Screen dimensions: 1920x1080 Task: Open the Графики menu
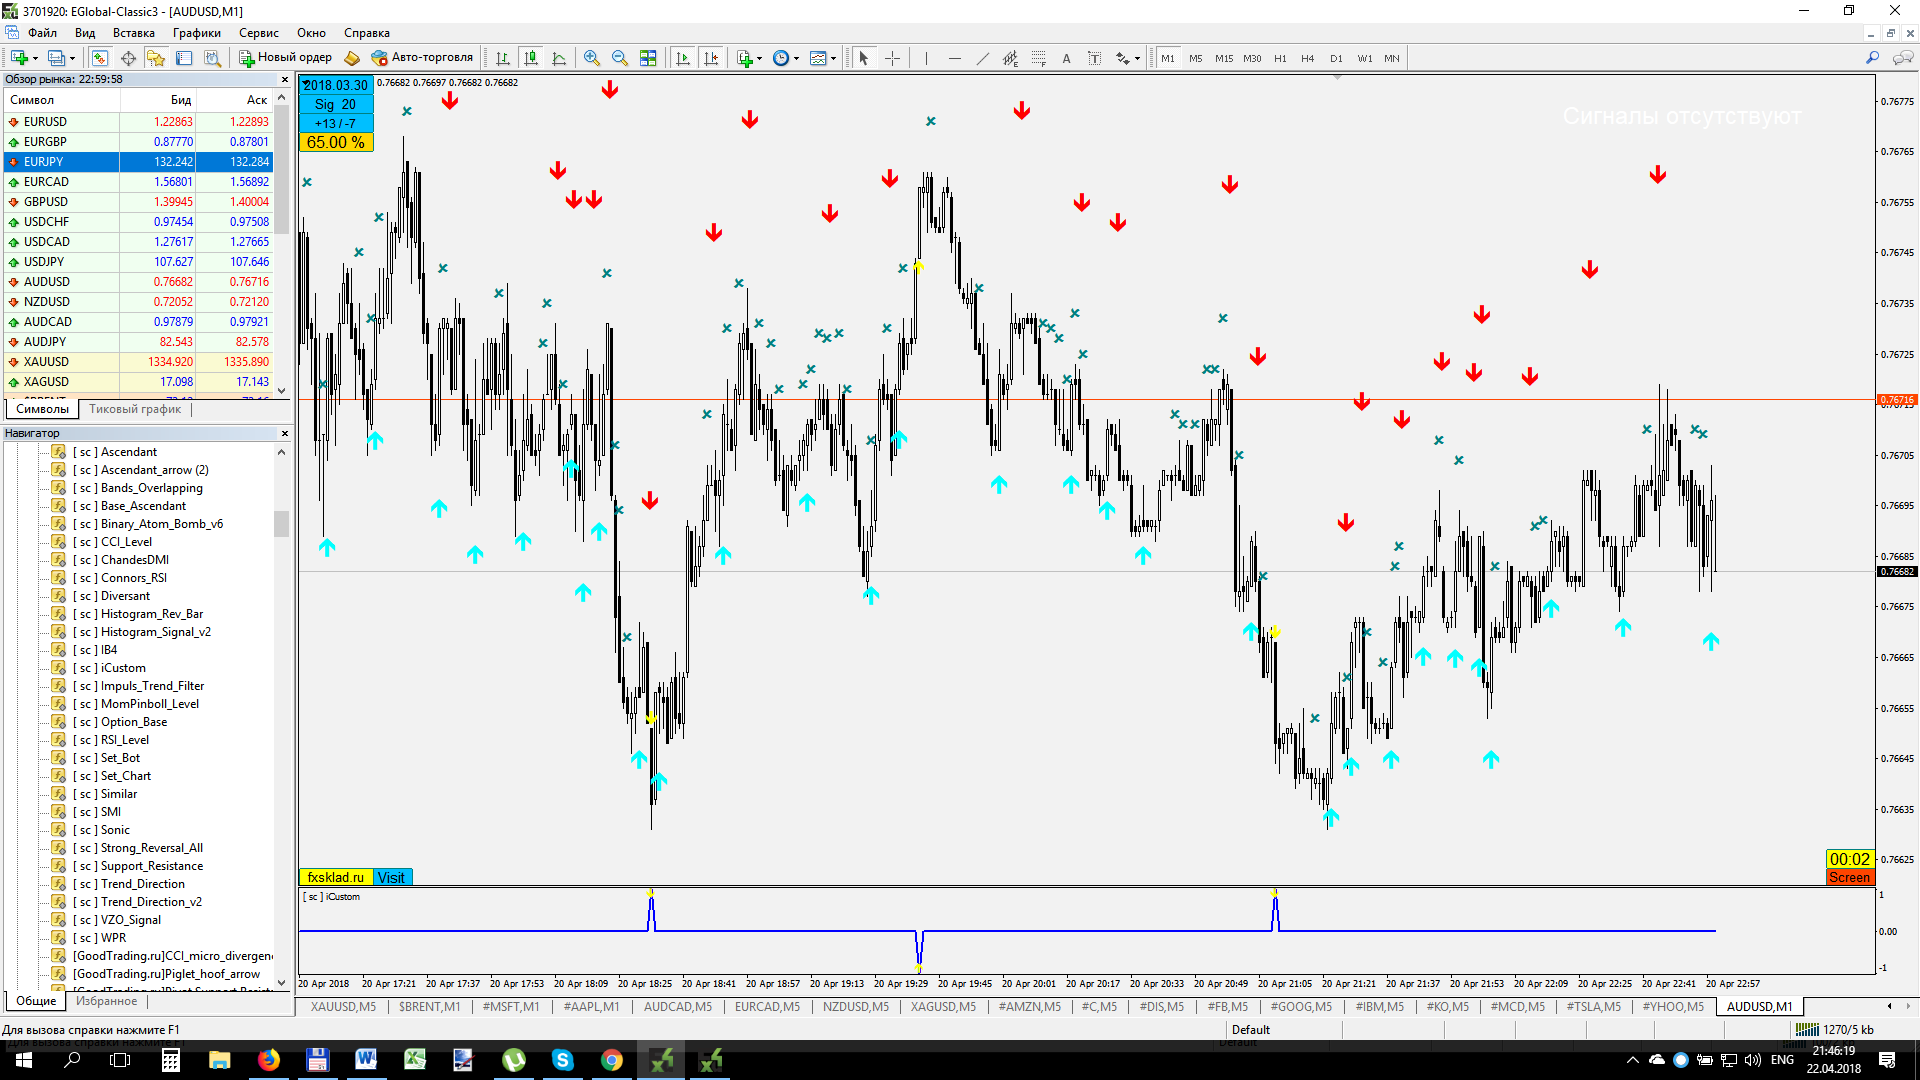point(197,33)
